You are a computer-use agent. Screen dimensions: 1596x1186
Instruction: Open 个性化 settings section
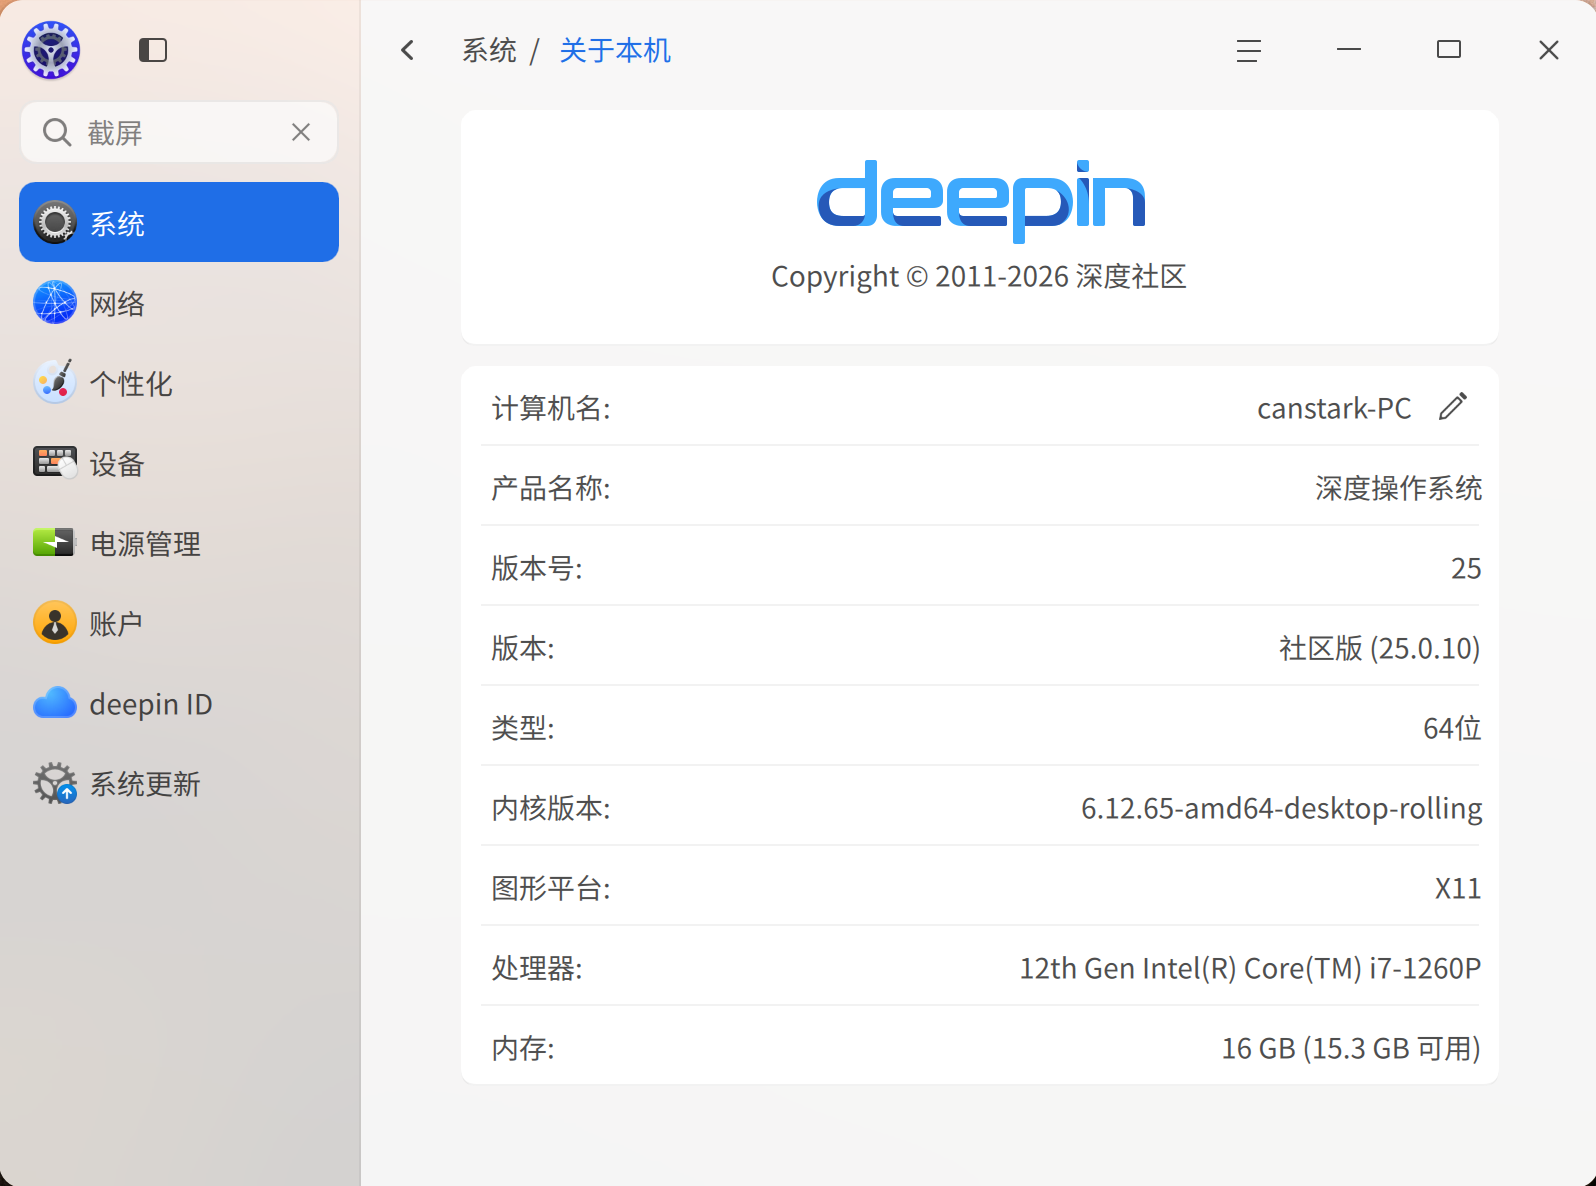[x=179, y=382]
